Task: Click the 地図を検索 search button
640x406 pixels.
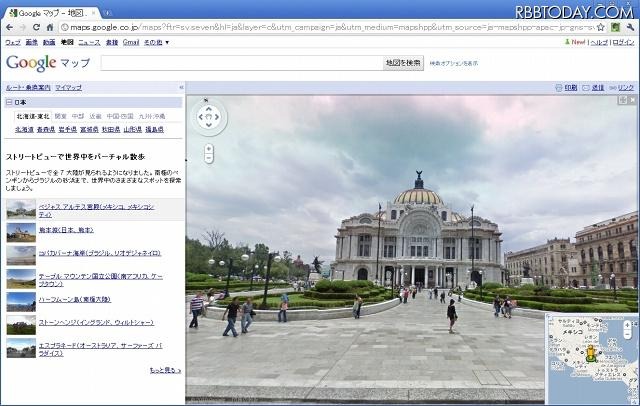Action: click(x=403, y=63)
